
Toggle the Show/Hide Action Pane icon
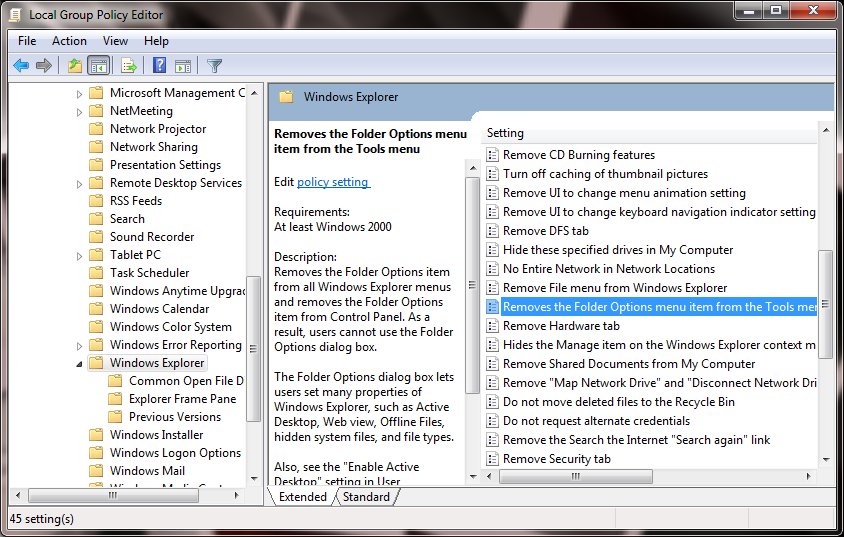pos(182,66)
